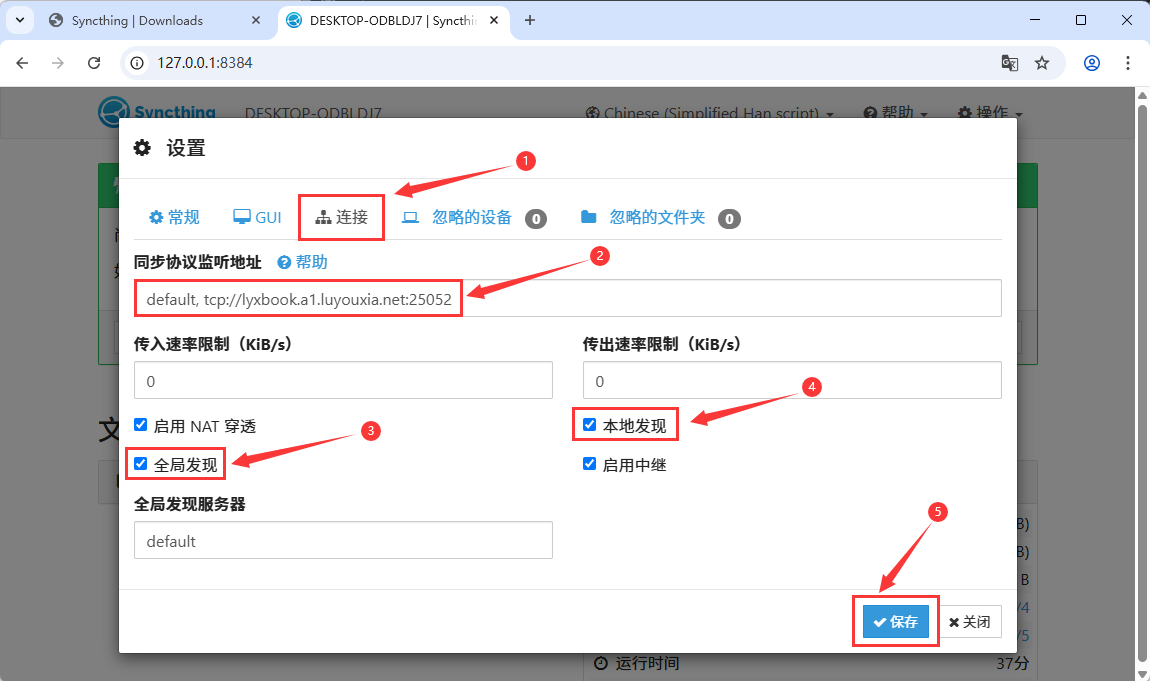Open the 帮助 dropdown in the Syncthing header
This screenshot has width=1150, height=681.
click(895, 112)
